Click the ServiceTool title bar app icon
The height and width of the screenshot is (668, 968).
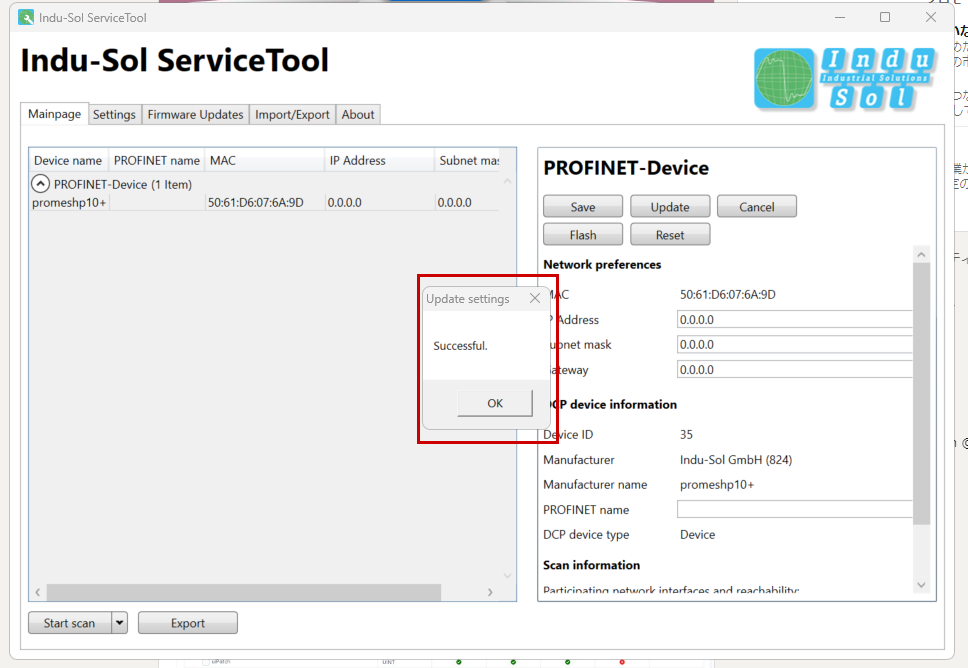26,17
